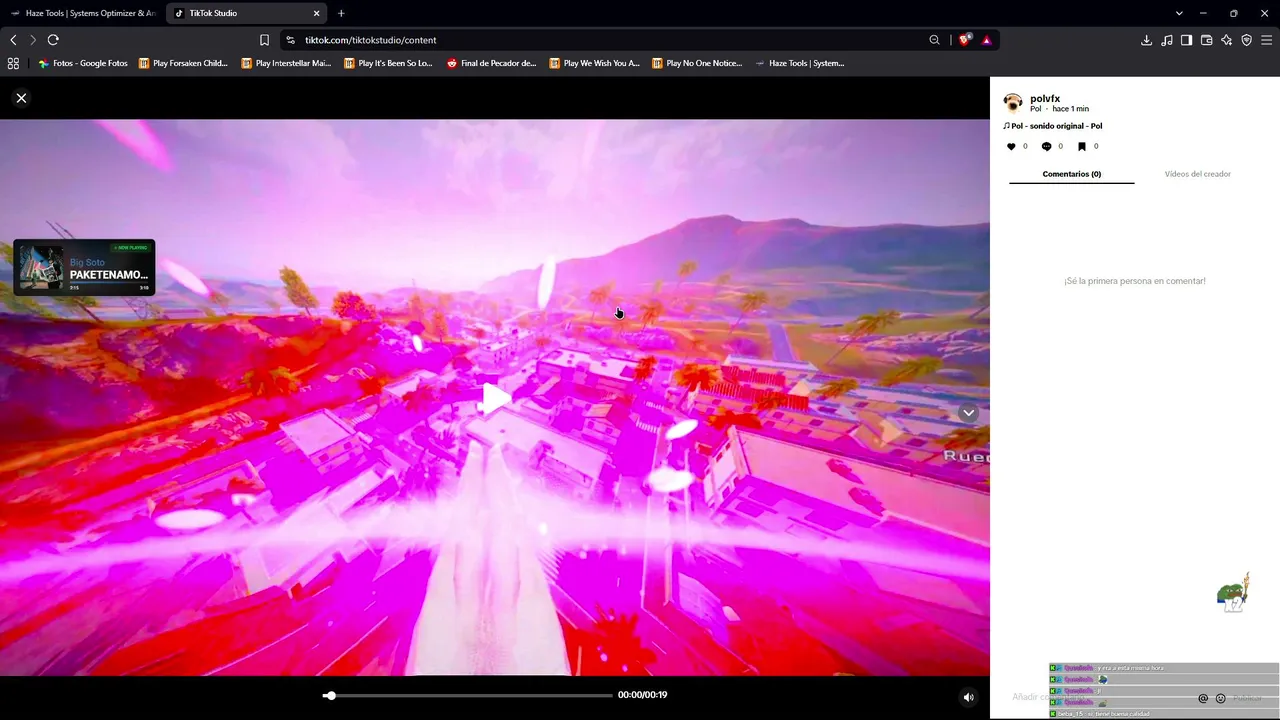Click the Publicar button
1280x720 pixels.
point(1248,698)
